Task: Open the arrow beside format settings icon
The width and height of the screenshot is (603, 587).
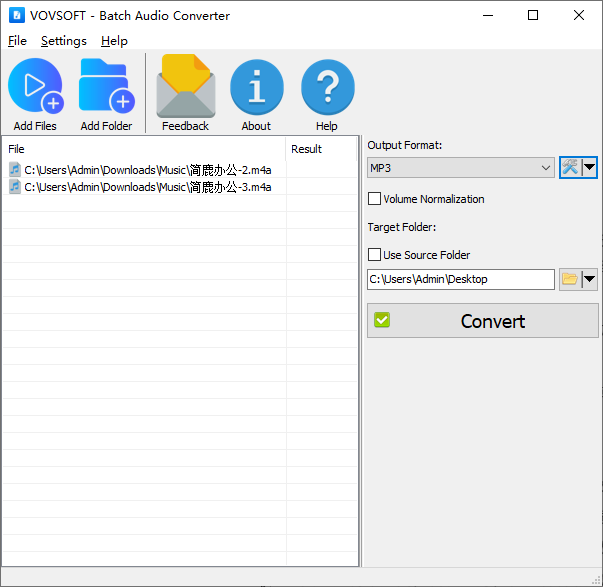Action: [x=590, y=168]
